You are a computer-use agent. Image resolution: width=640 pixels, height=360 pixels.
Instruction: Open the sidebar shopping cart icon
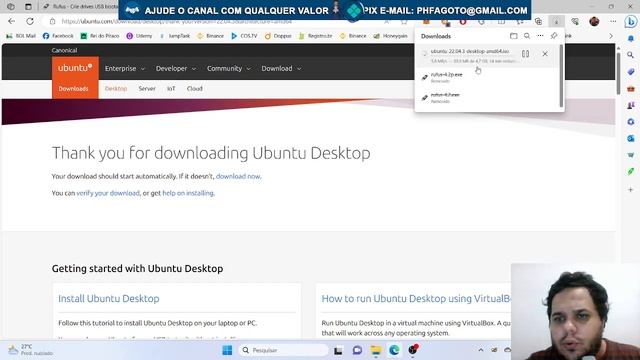[x=631, y=155]
